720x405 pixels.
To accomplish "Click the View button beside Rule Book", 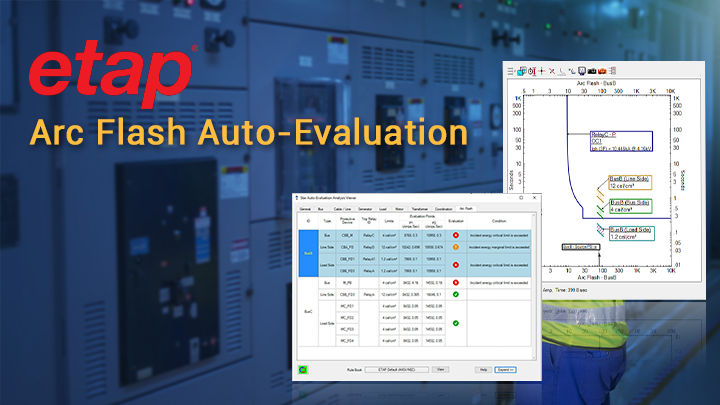I will point(440,370).
